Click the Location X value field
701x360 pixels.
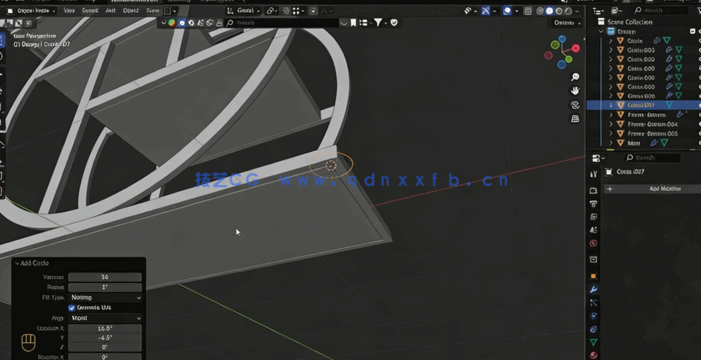pos(105,328)
